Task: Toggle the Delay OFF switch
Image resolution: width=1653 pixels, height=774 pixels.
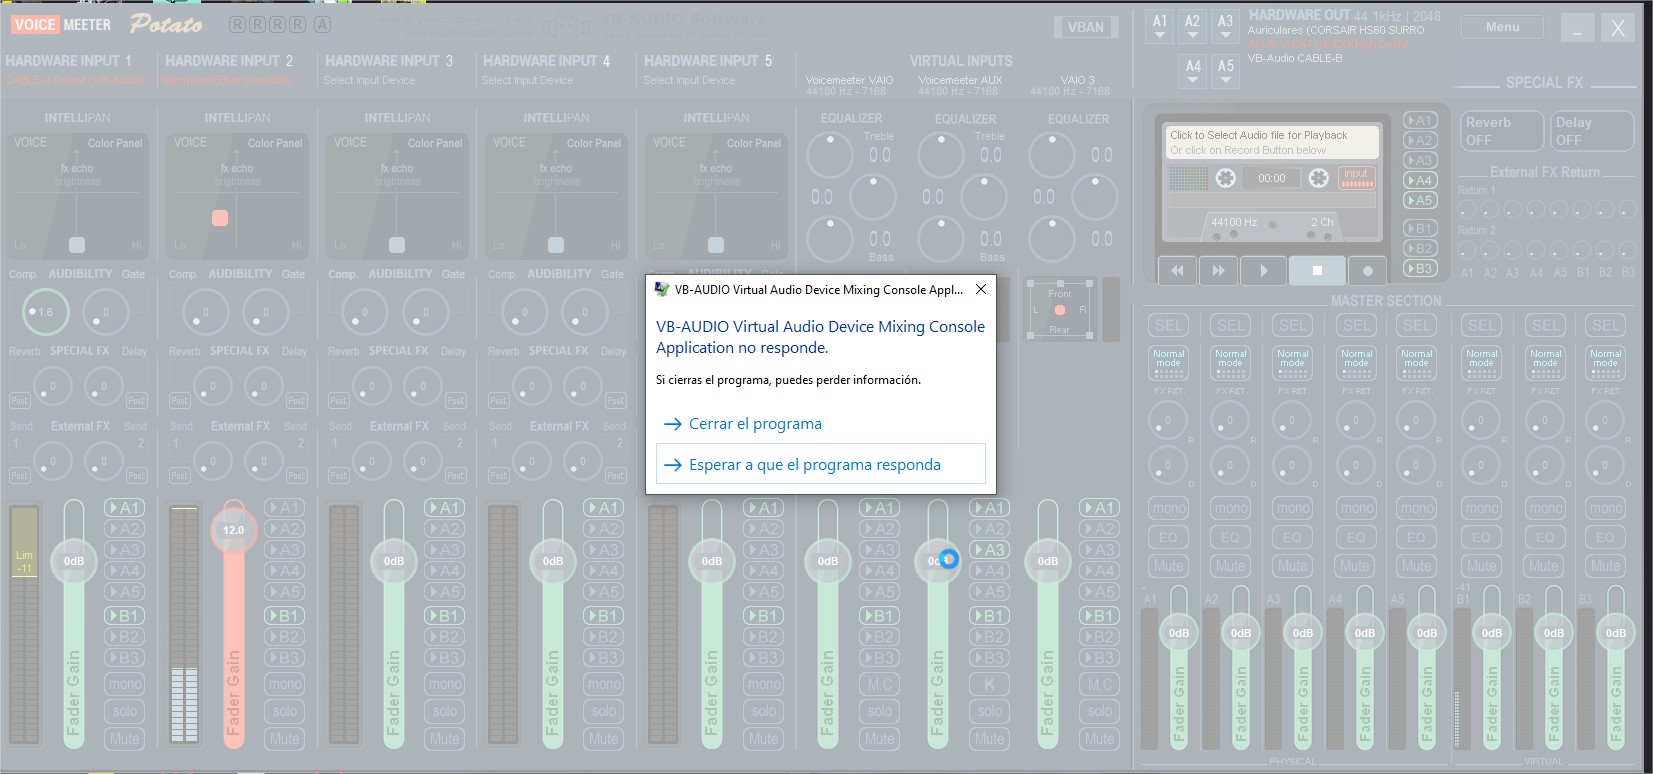Action: (1592, 131)
